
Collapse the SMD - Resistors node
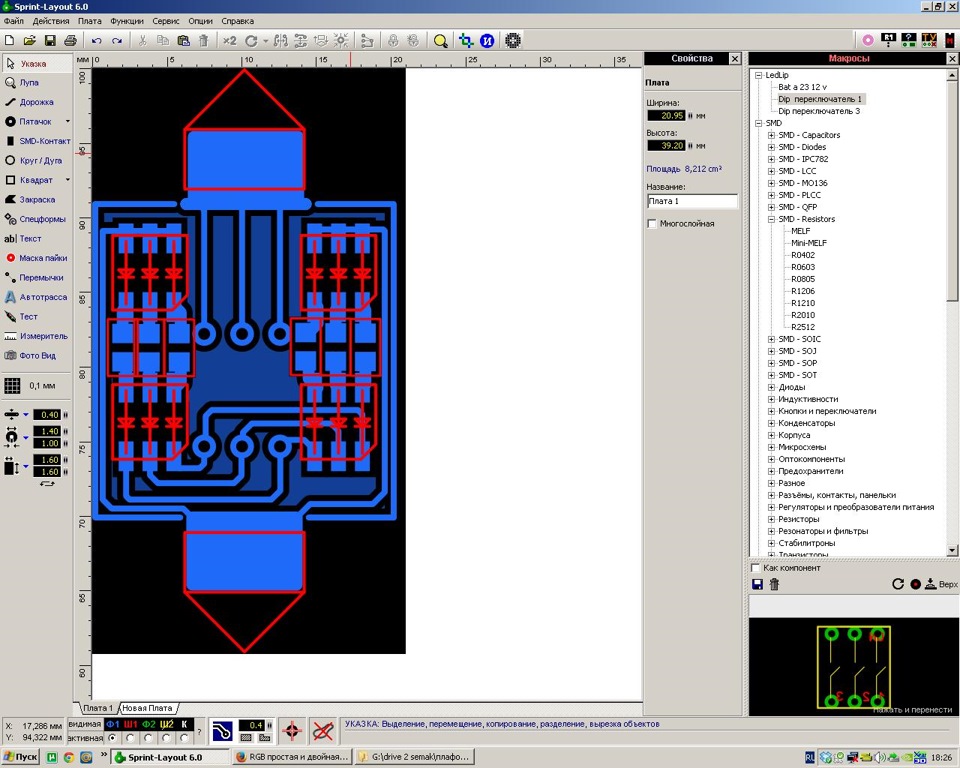click(771, 219)
